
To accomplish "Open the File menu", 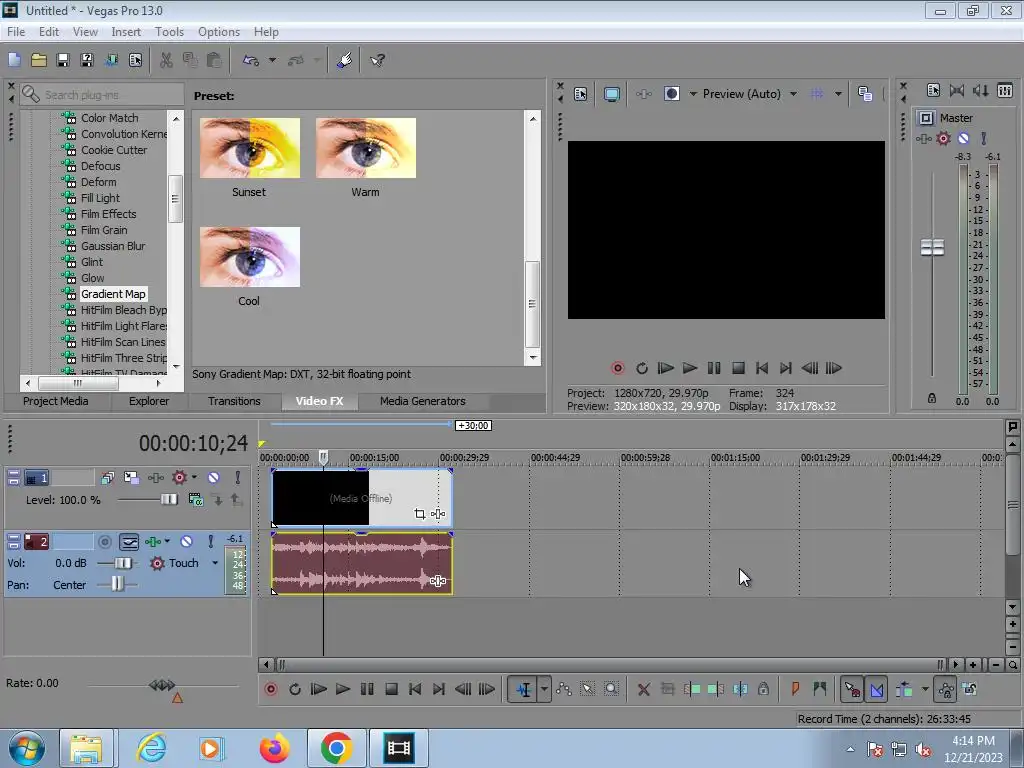I will [16, 32].
